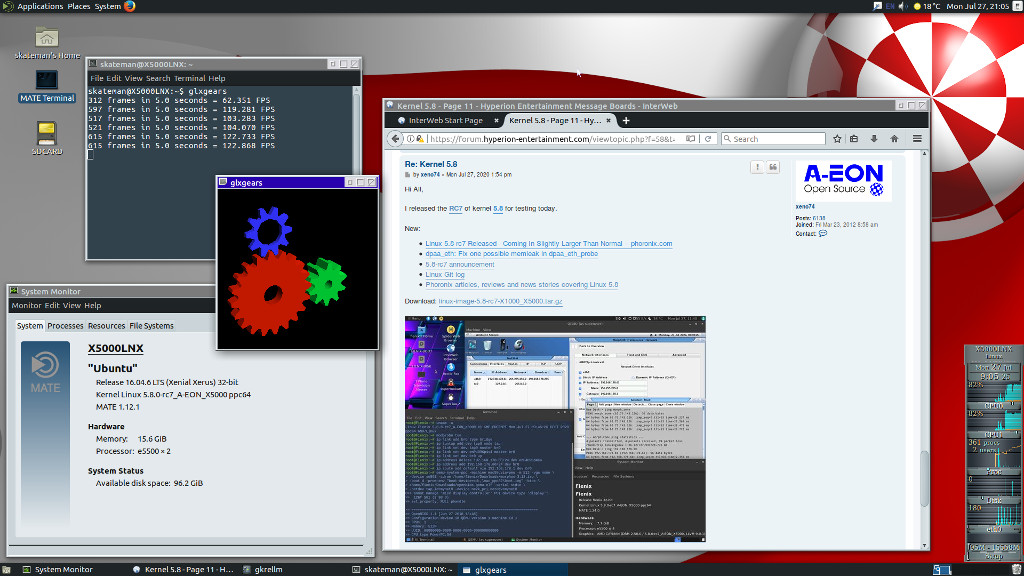1024x576 pixels.
Task: Open the browser hamburger menu
Action: tap(918, 138)
